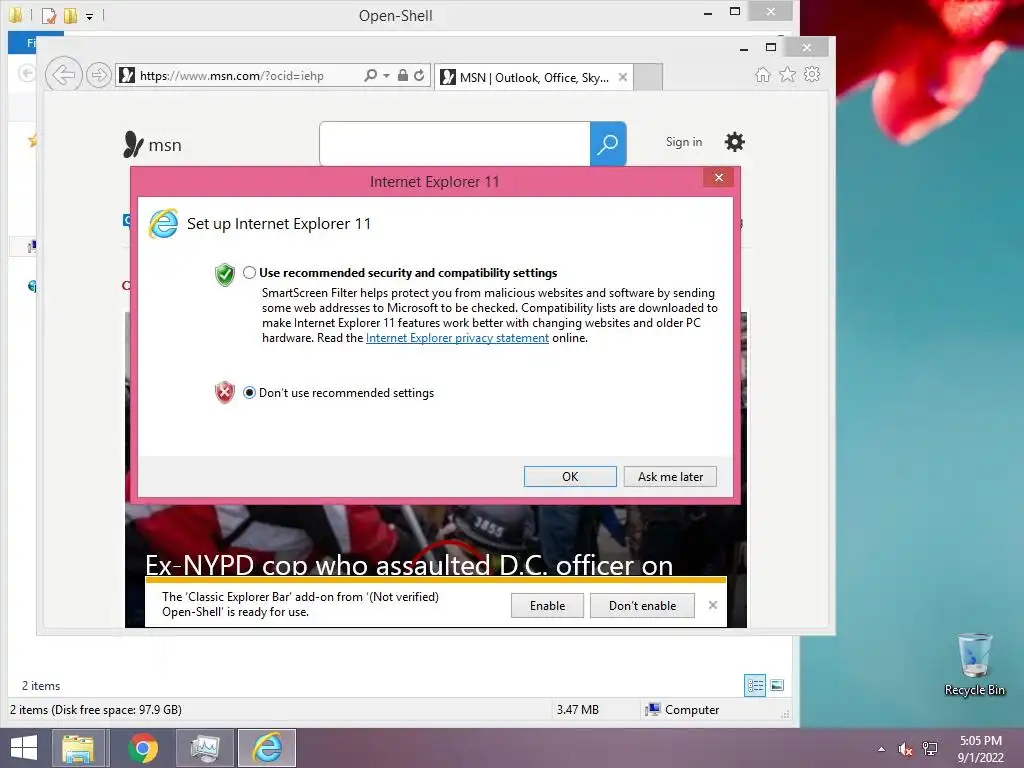Open the Favorites star icon

click(788, 74)
